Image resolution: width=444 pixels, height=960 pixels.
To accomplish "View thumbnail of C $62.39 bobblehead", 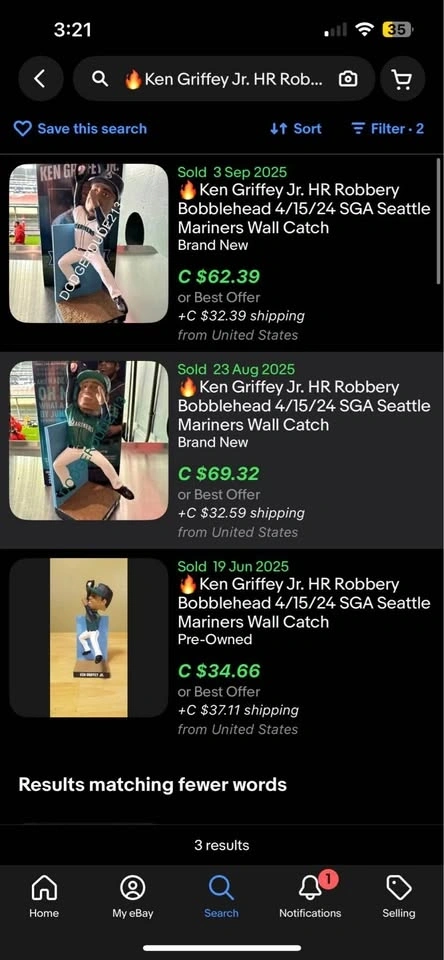I will [89, 243].
